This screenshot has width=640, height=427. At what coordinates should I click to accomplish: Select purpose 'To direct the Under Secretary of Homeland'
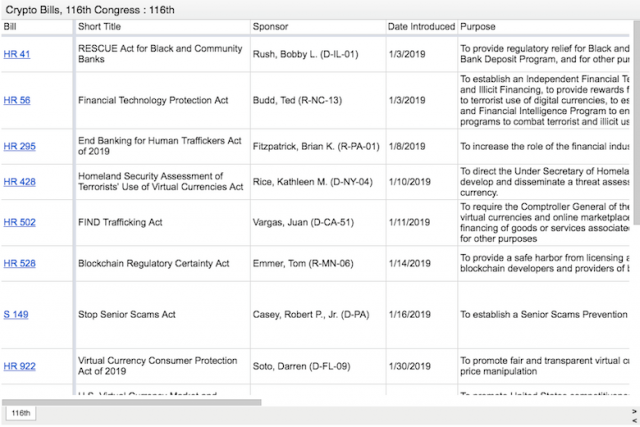[x=544, y=182]
